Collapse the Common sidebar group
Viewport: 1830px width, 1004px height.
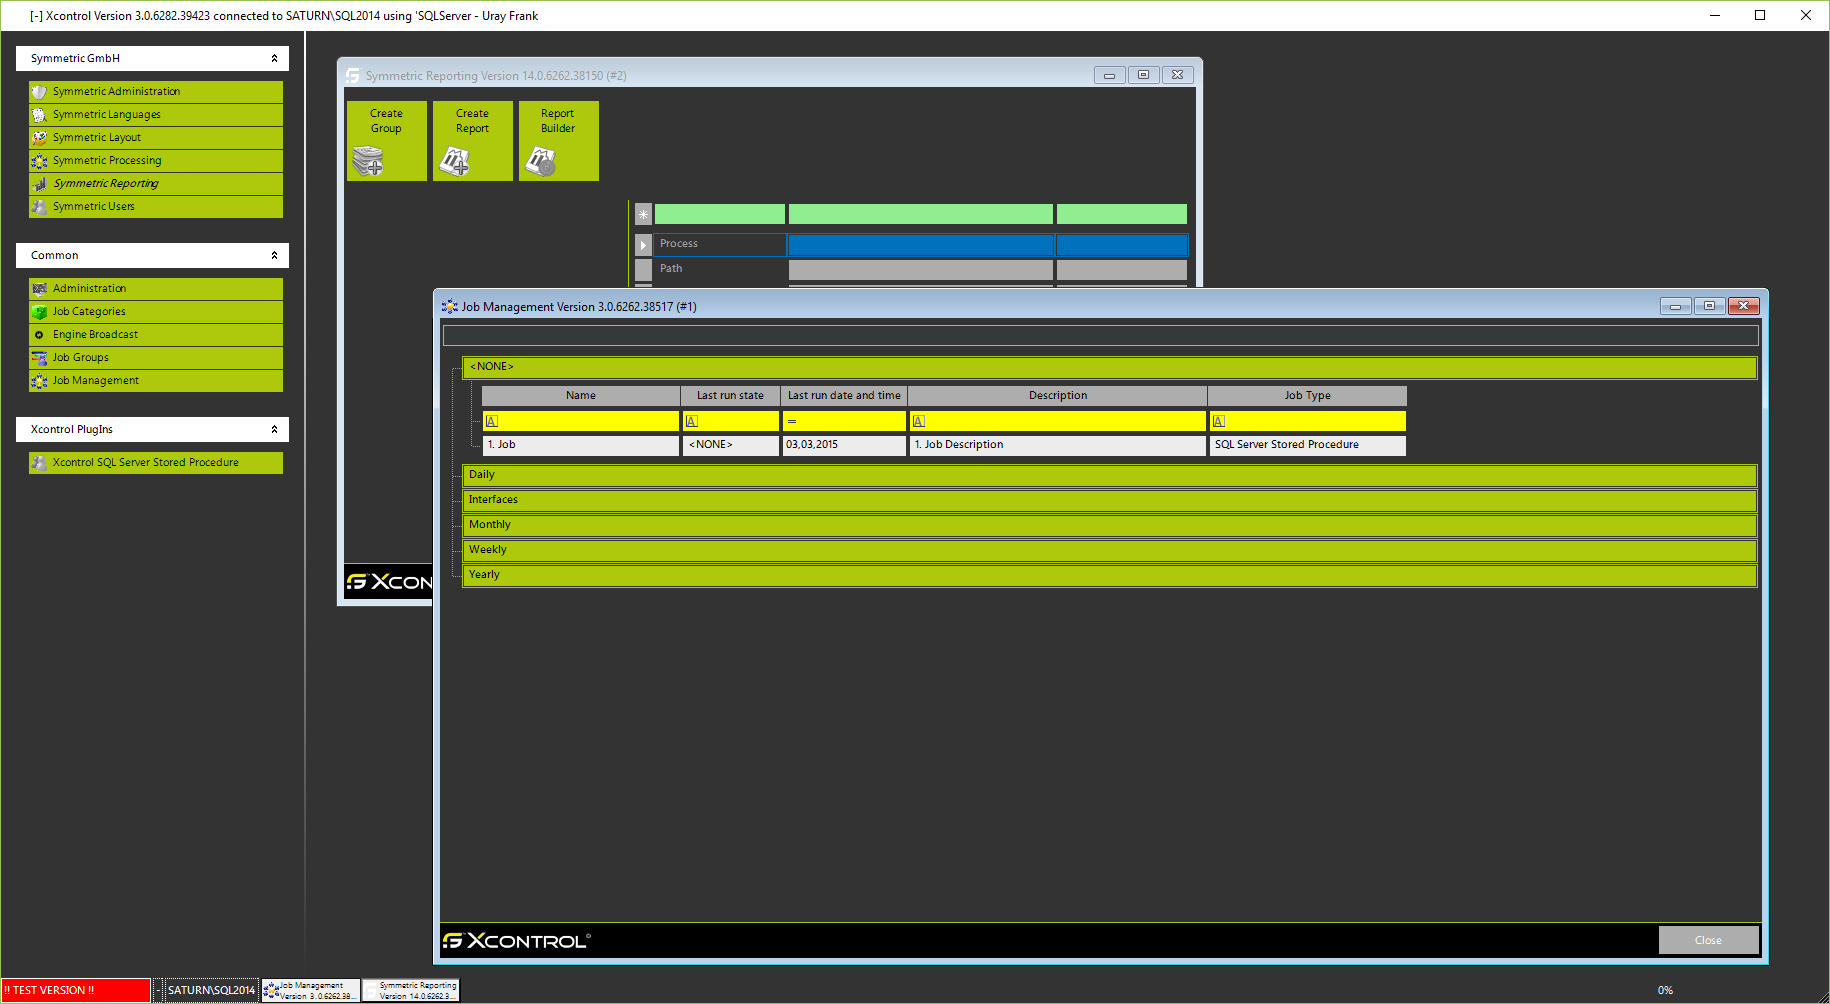274,255
